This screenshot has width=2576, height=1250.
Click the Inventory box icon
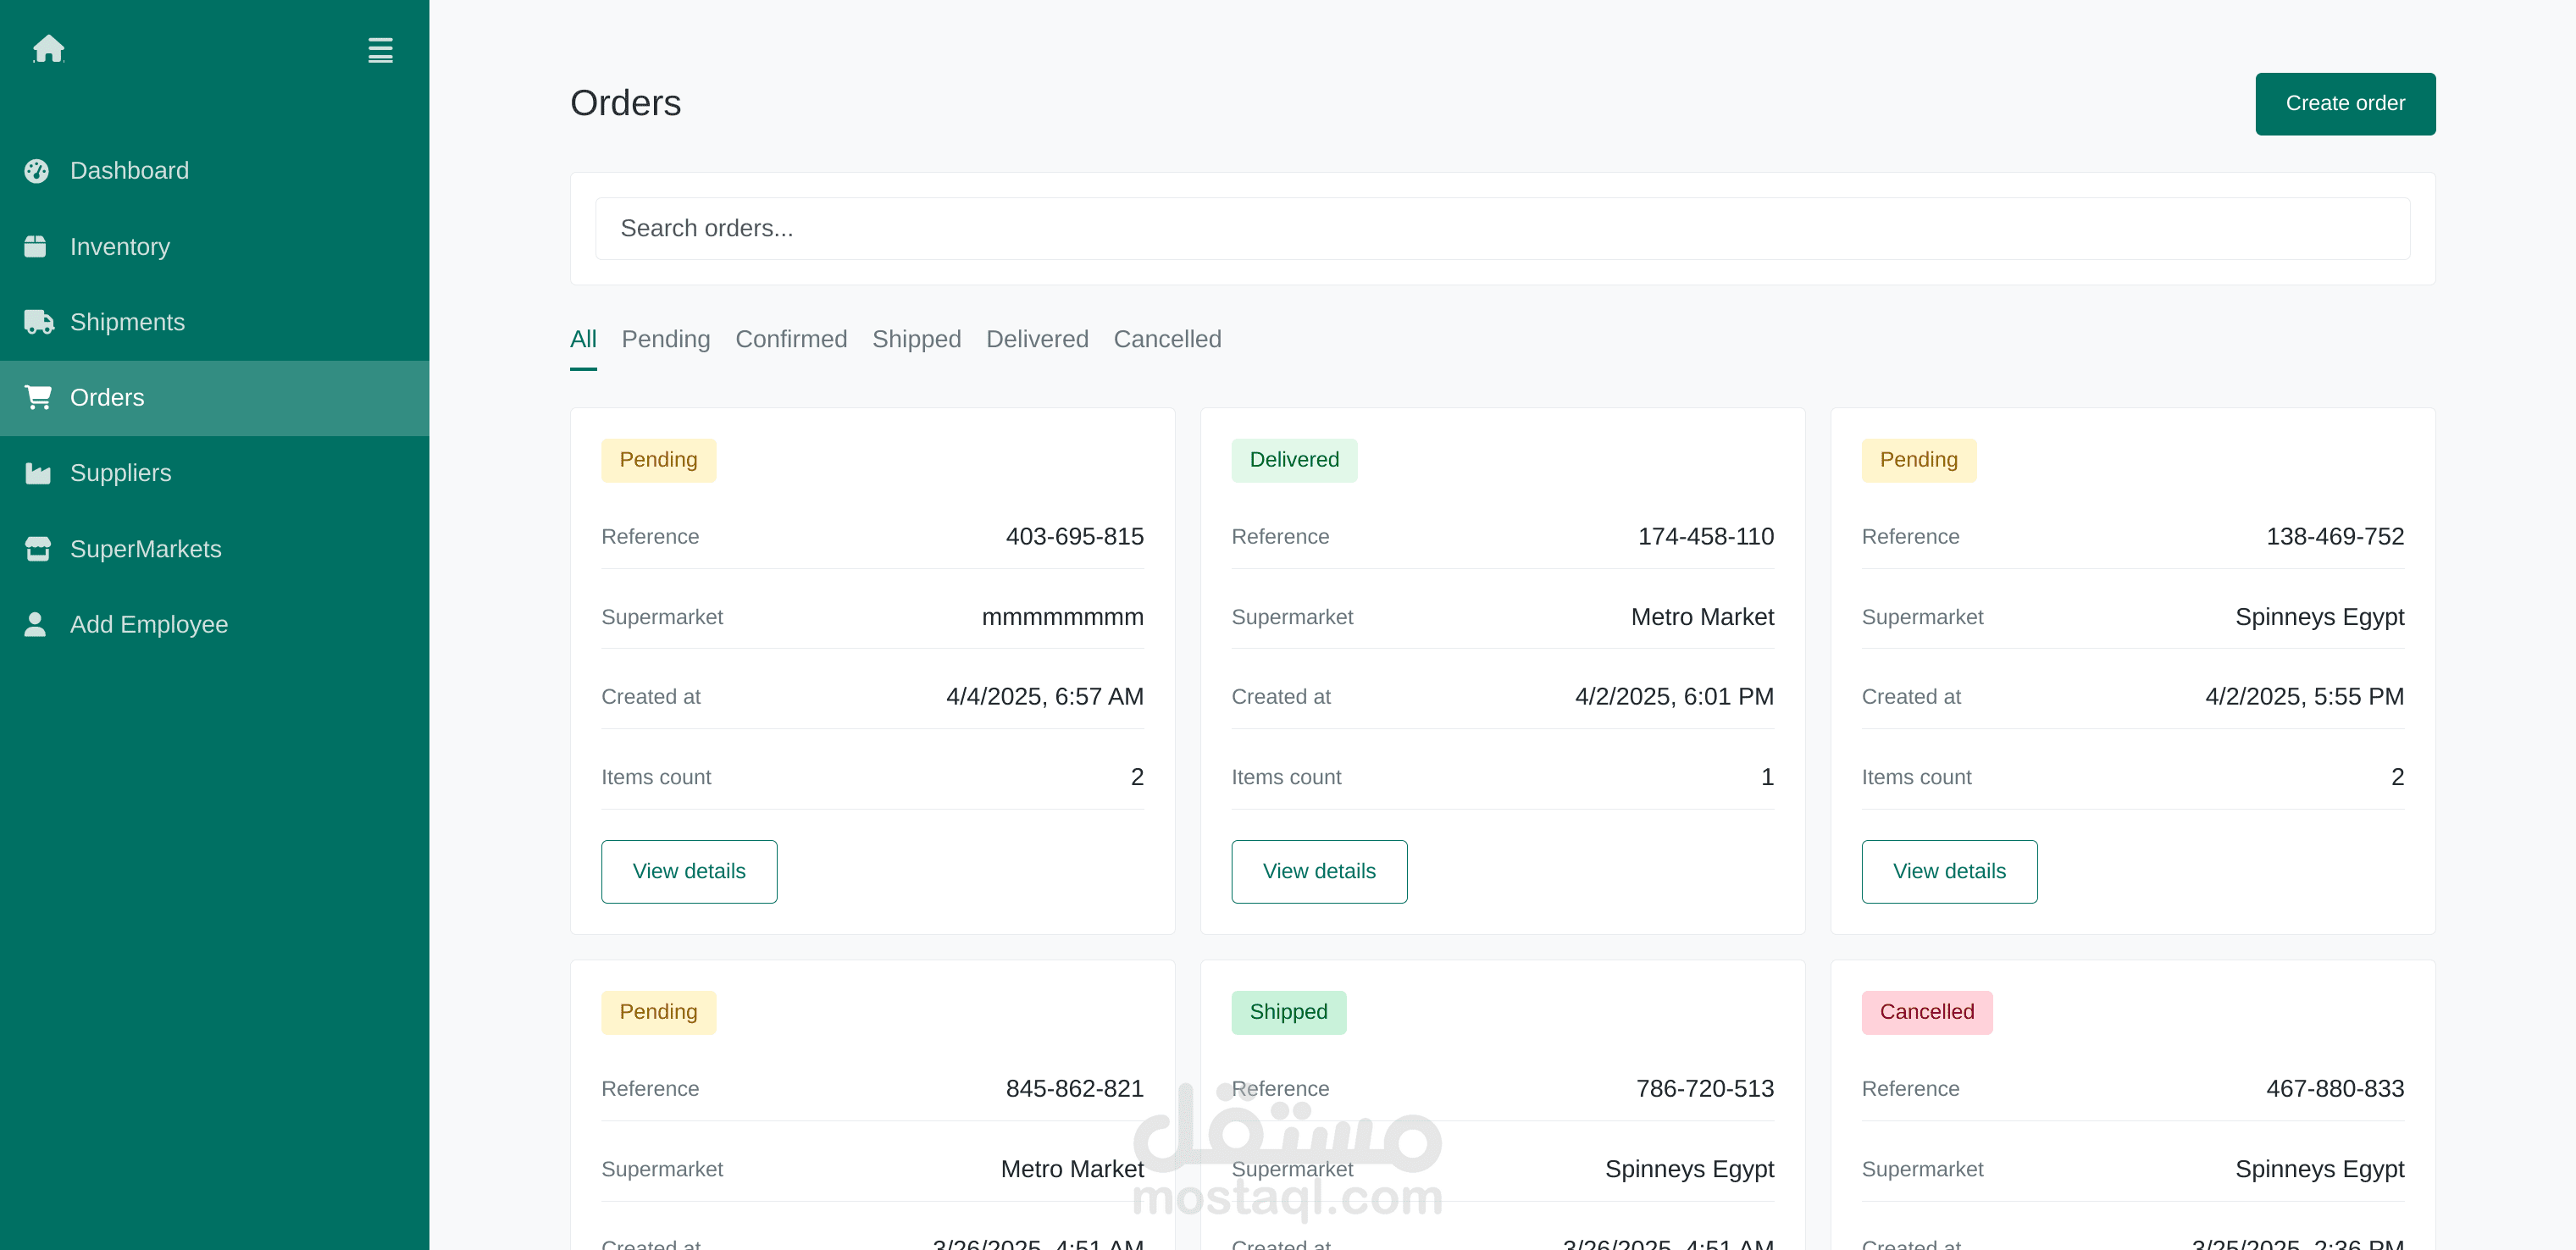pyautogui.click(x=35, y=246)
